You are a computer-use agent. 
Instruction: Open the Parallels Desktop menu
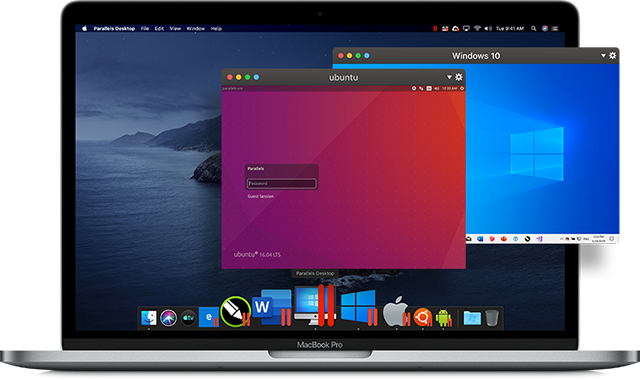tap(114, 29)
